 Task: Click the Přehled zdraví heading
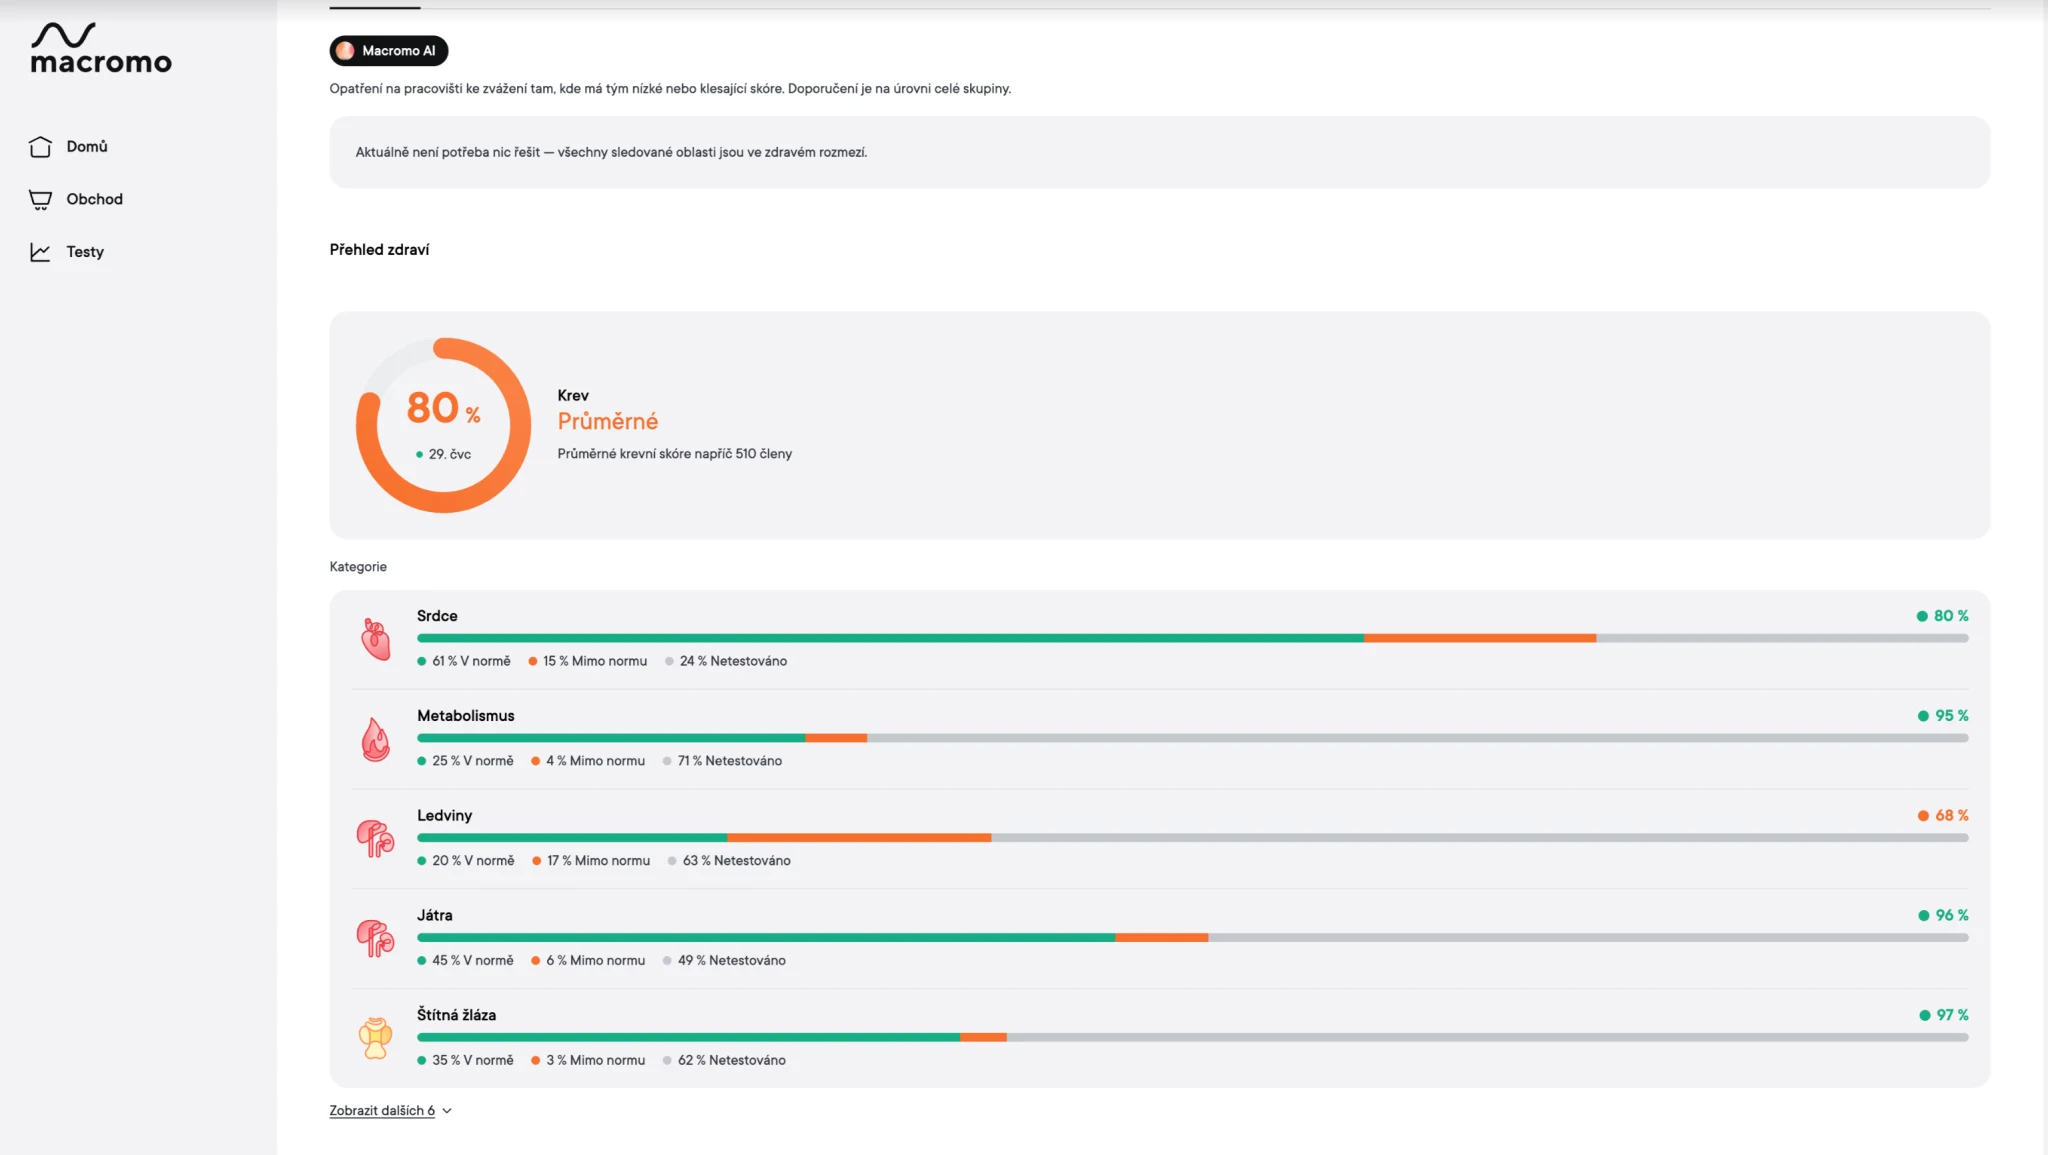click(379, 250)
